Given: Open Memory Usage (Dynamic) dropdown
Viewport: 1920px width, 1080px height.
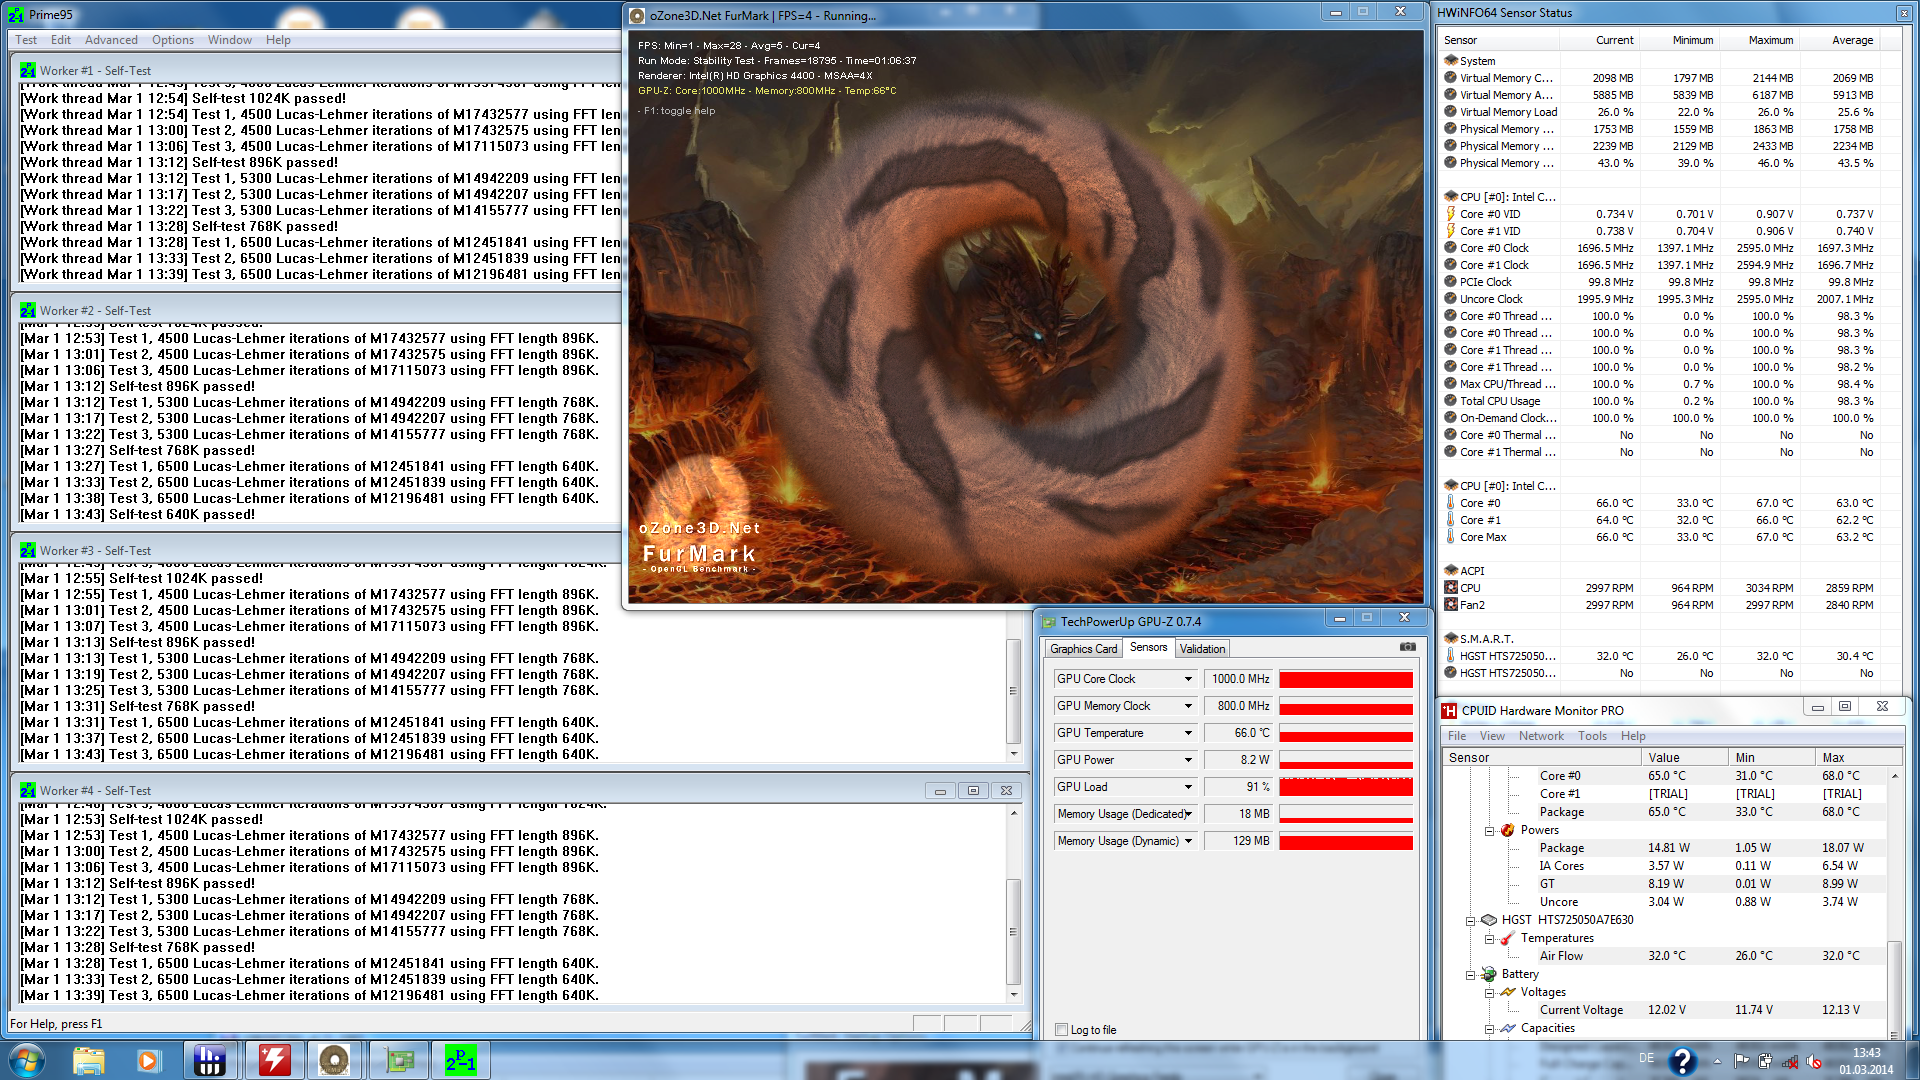Looking at the screenshot, I should [x=1188, y=841].
